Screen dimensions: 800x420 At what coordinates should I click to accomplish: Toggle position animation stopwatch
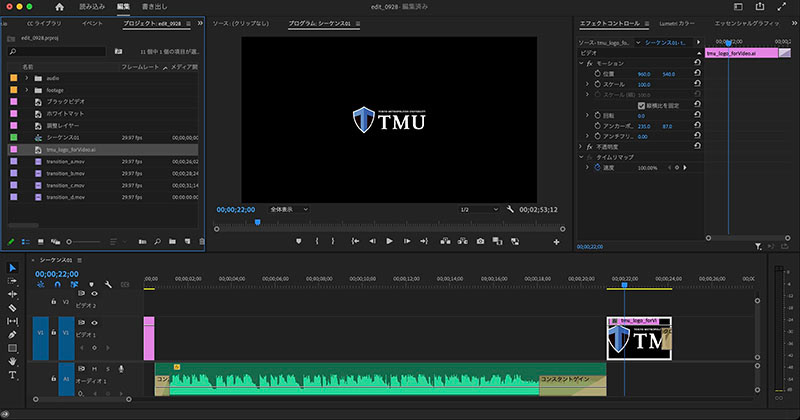(597, 74)
